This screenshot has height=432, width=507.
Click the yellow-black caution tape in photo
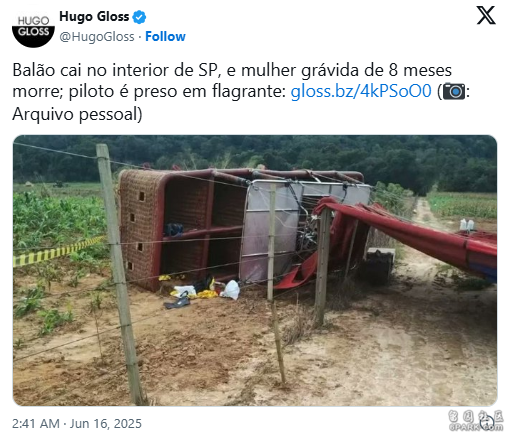[60, 251]
